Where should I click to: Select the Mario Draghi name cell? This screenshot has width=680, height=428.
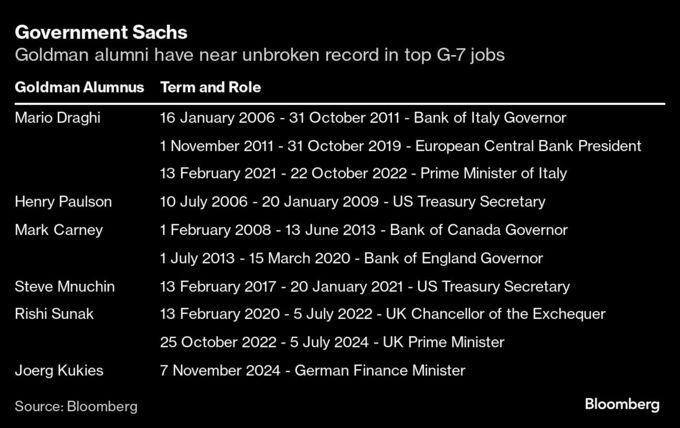coord(58,118)
